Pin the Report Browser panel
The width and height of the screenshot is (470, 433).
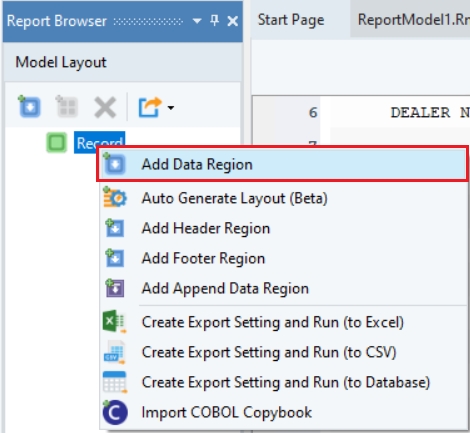click(215, 21)
